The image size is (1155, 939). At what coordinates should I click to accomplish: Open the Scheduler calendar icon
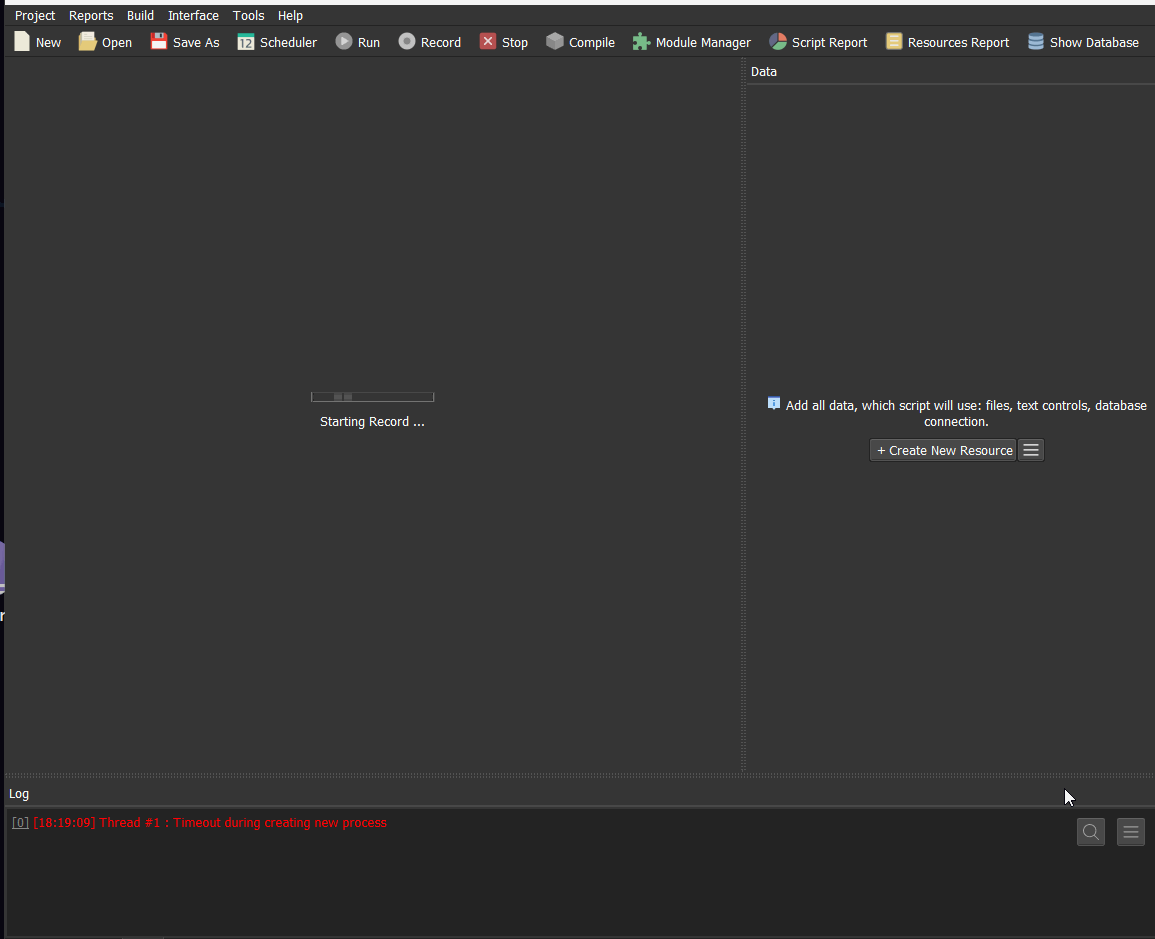[x=246, y=42]
